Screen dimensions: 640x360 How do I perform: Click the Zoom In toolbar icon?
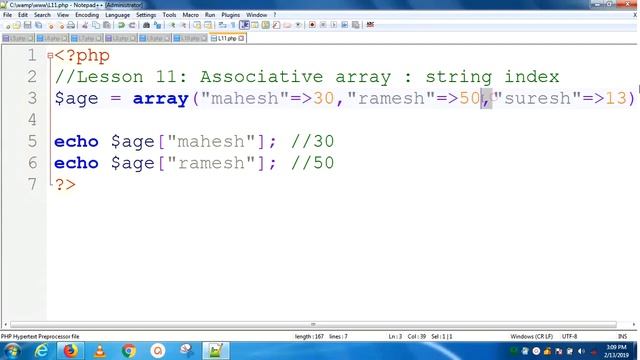click(173, 25)
